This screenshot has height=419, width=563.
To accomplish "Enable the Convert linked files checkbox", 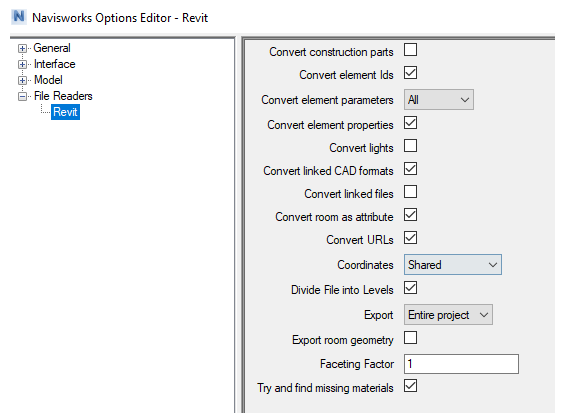I will point(410,192).
